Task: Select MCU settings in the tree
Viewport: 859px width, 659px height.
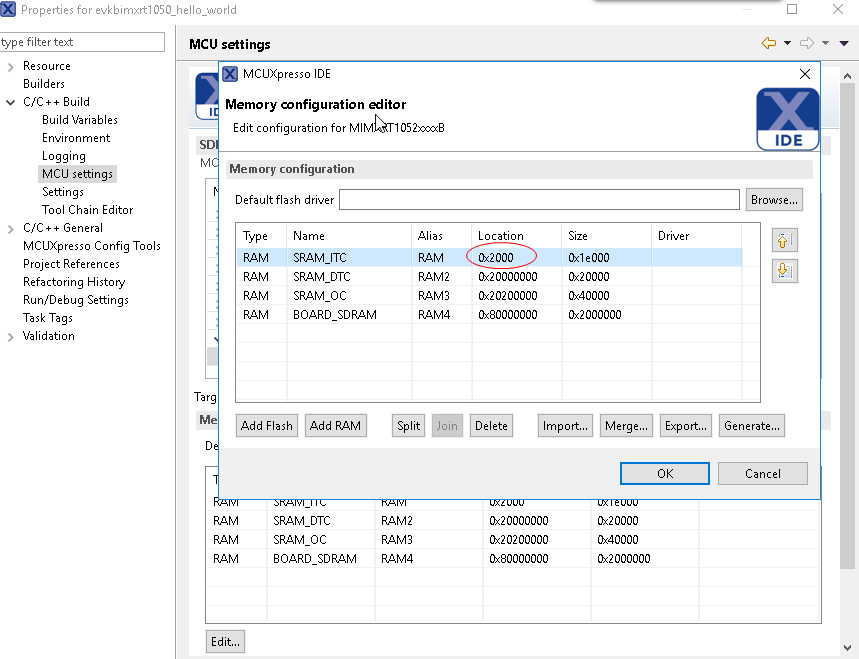Action: pos(77,174)
